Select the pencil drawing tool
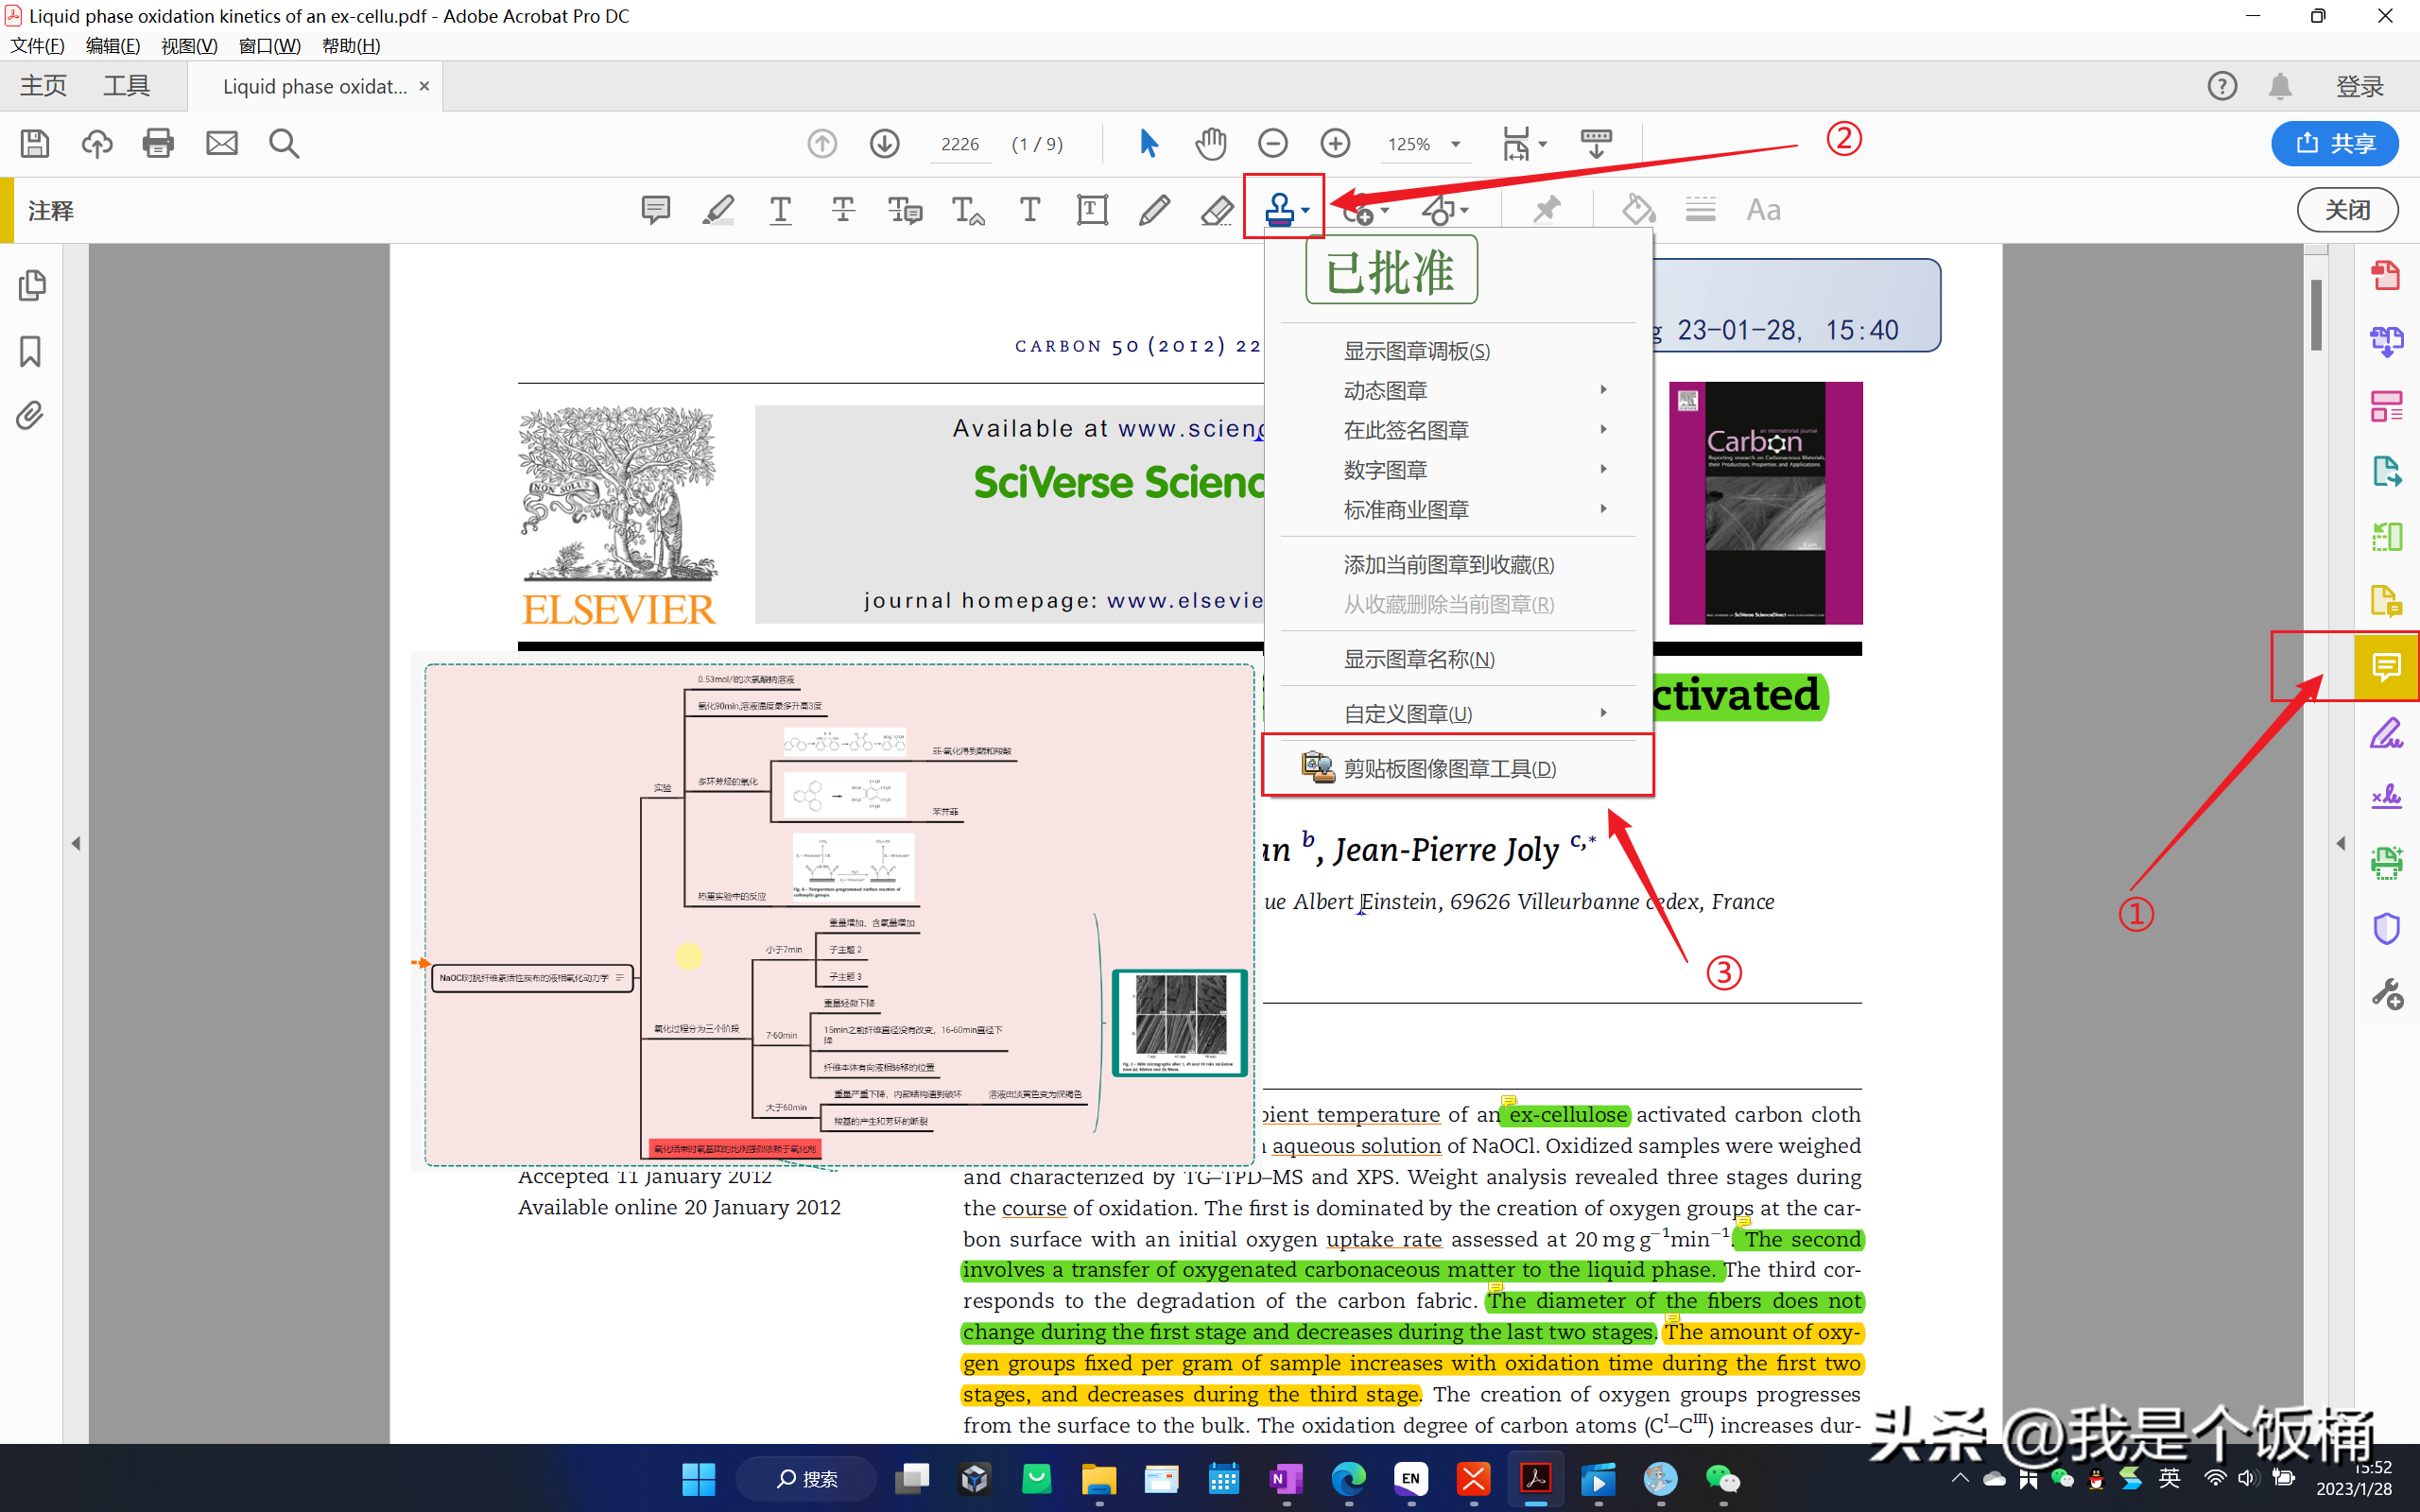Screen dimensions: 2420x1512 tap(1154, 210)
